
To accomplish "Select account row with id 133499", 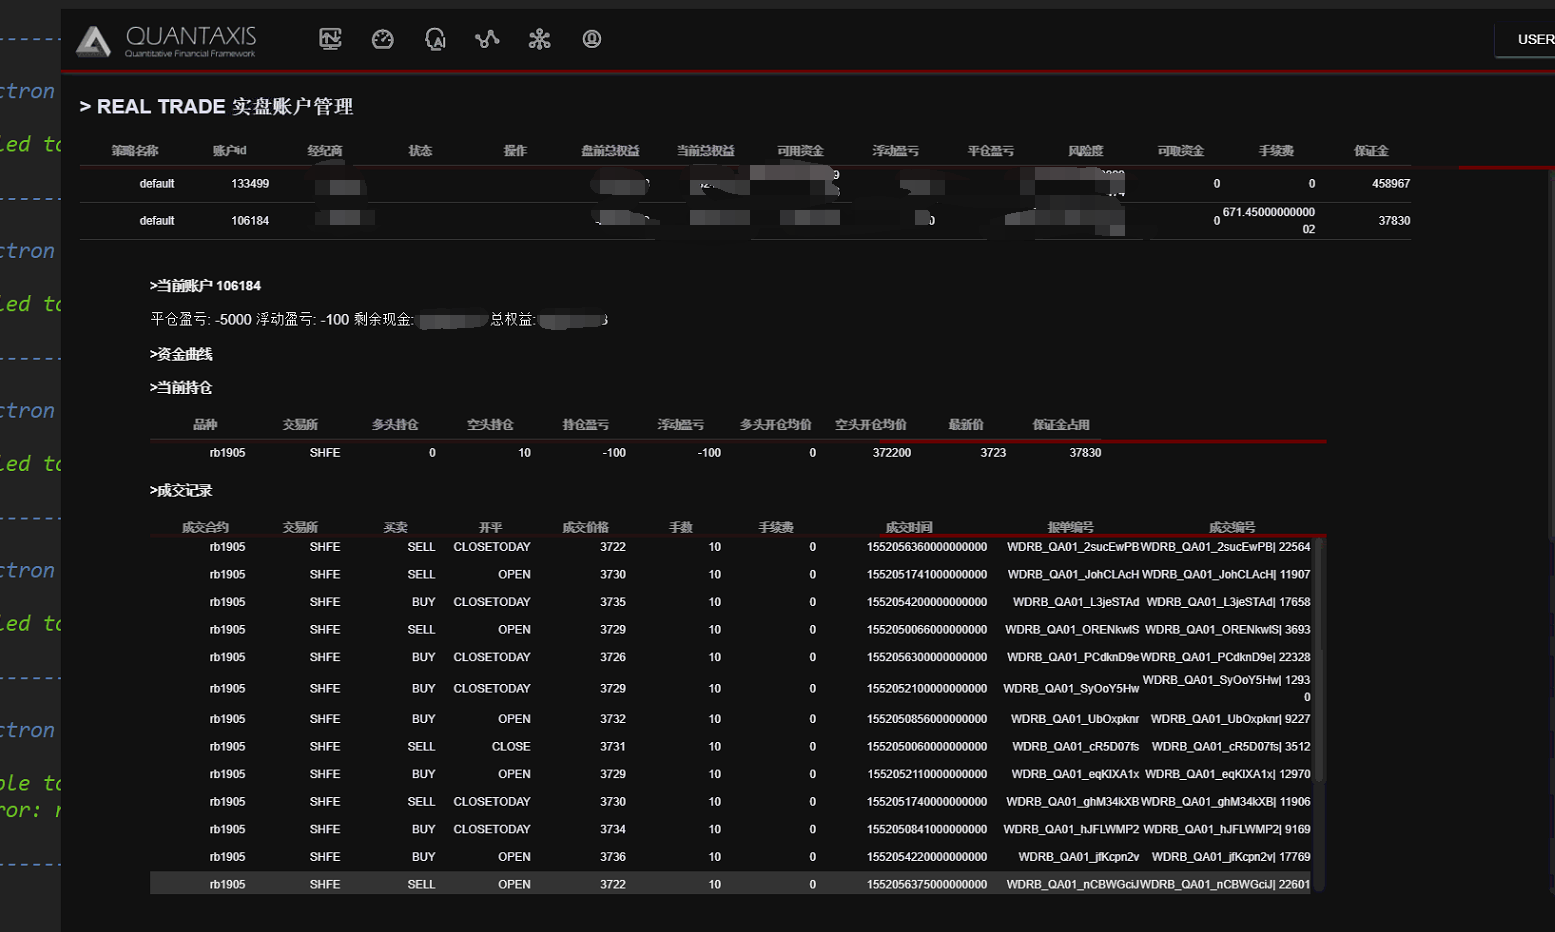I will (745, 184).
